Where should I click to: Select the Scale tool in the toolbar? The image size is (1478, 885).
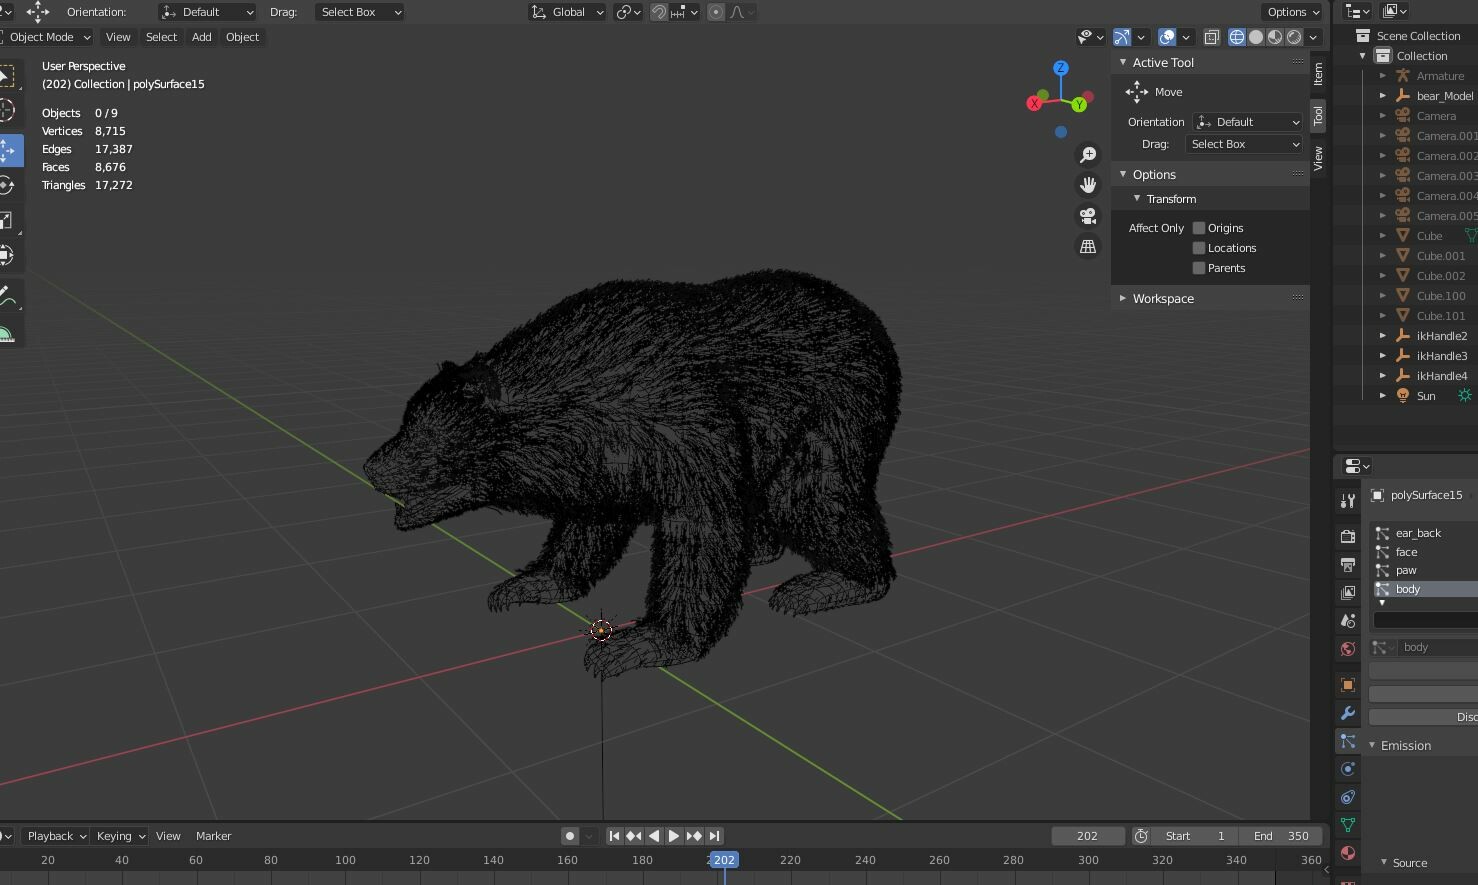tap(12, 218)
